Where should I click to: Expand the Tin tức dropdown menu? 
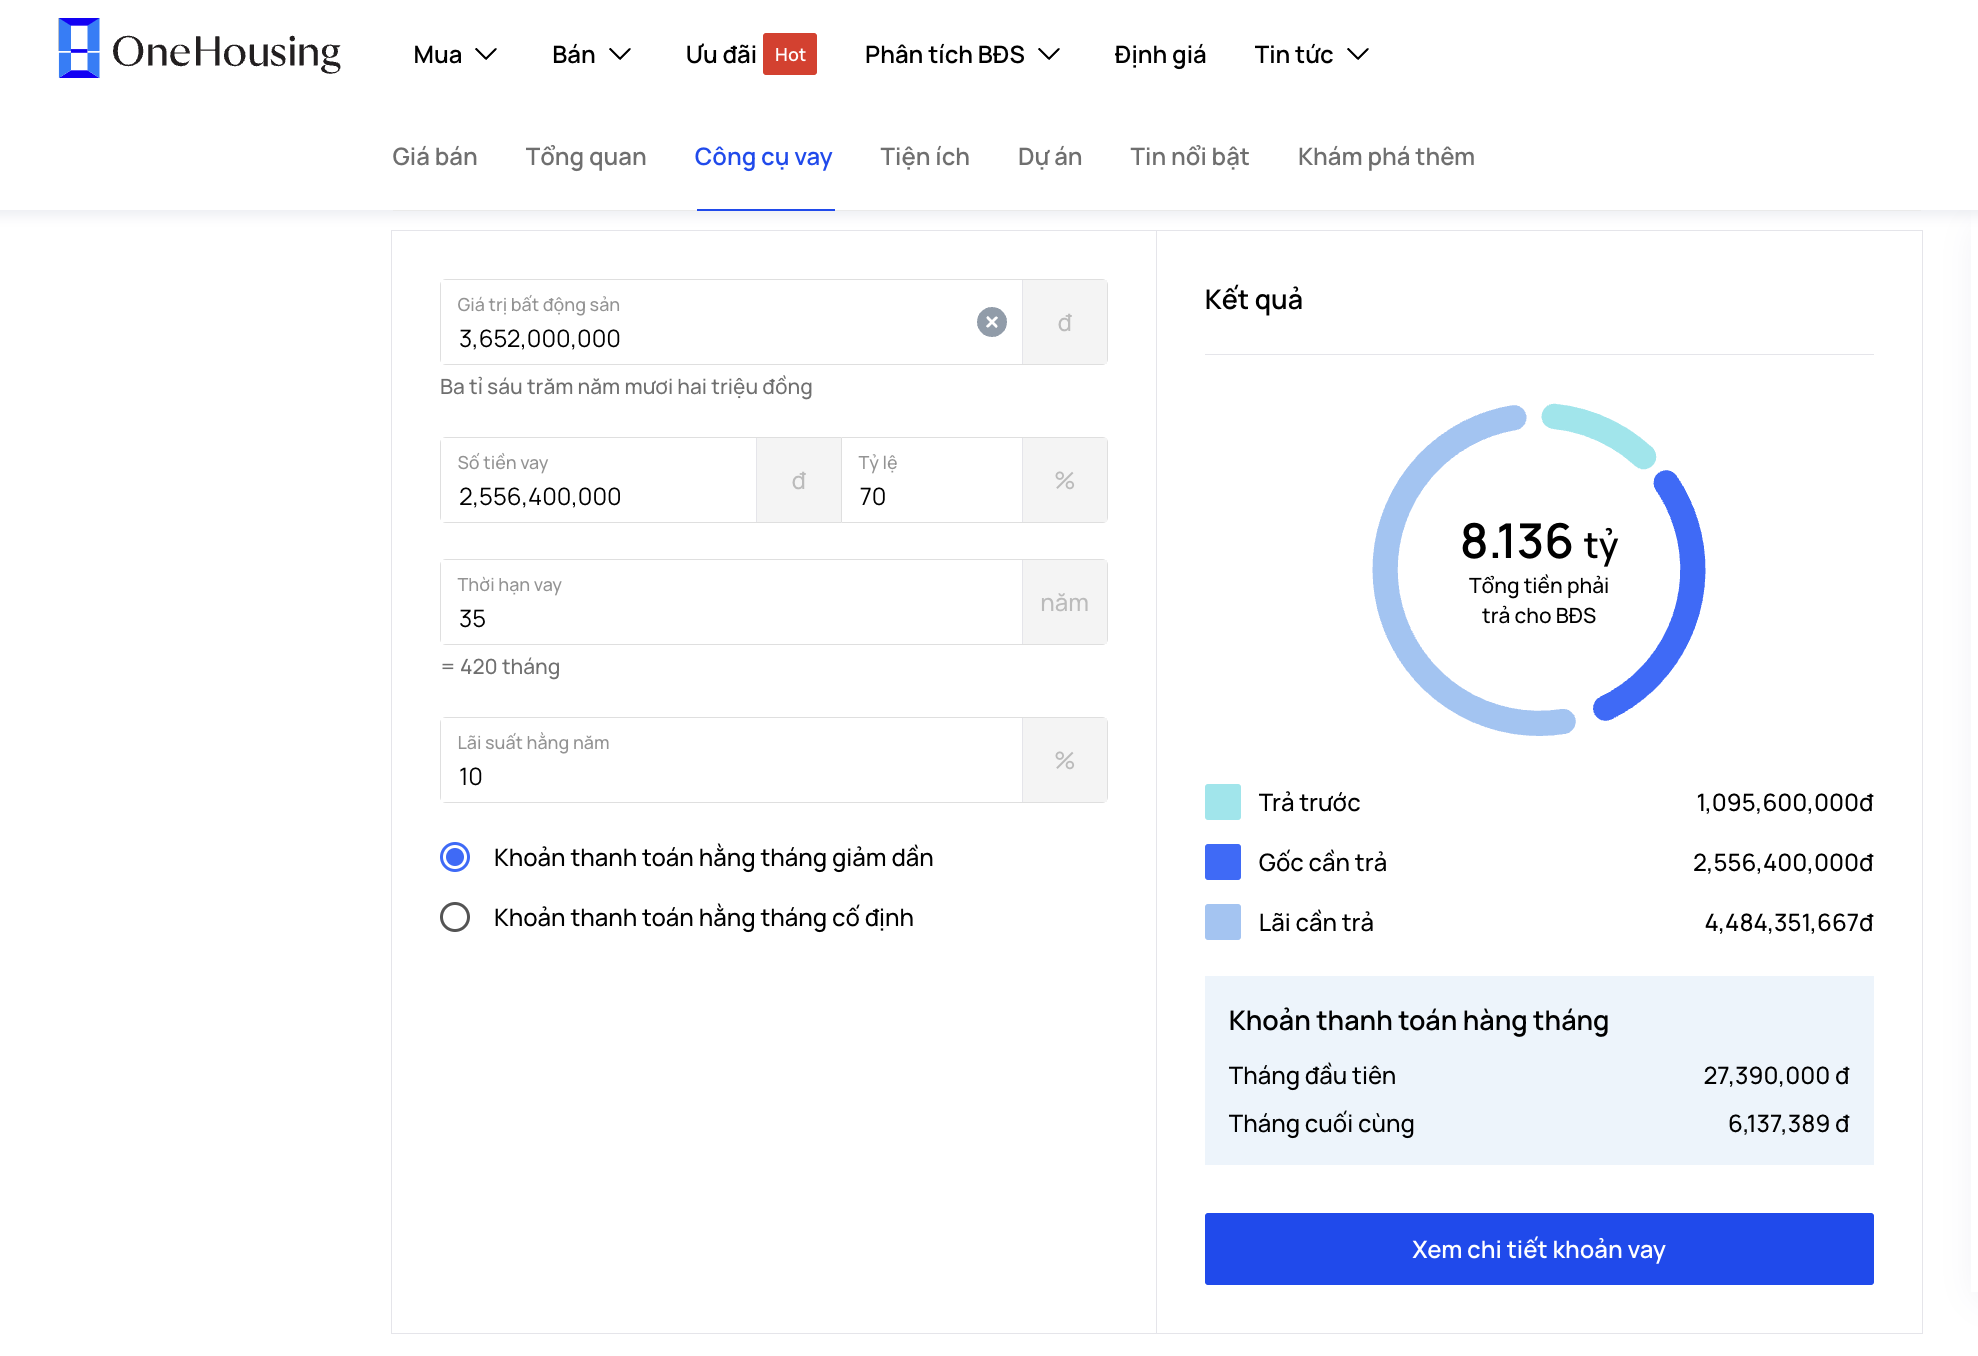1311,54
